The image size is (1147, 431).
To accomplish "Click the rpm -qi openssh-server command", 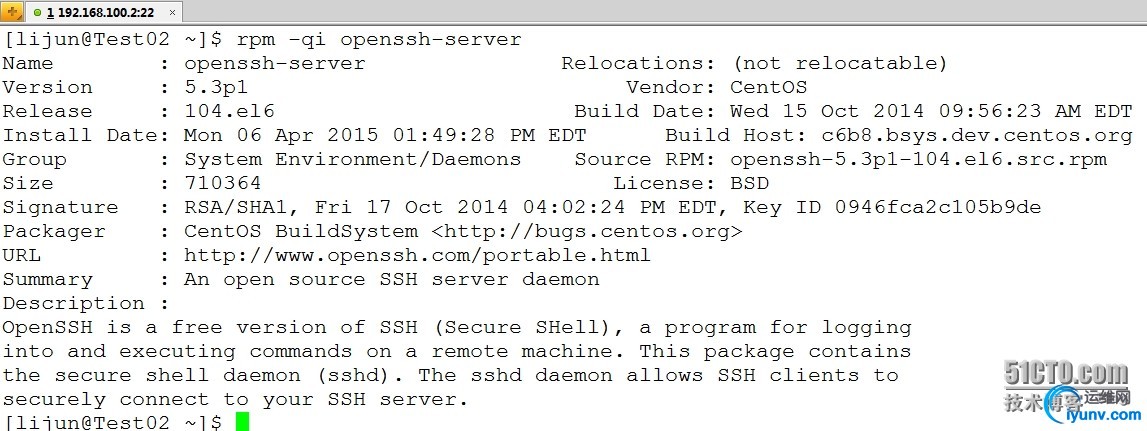I will click(379, 40).
